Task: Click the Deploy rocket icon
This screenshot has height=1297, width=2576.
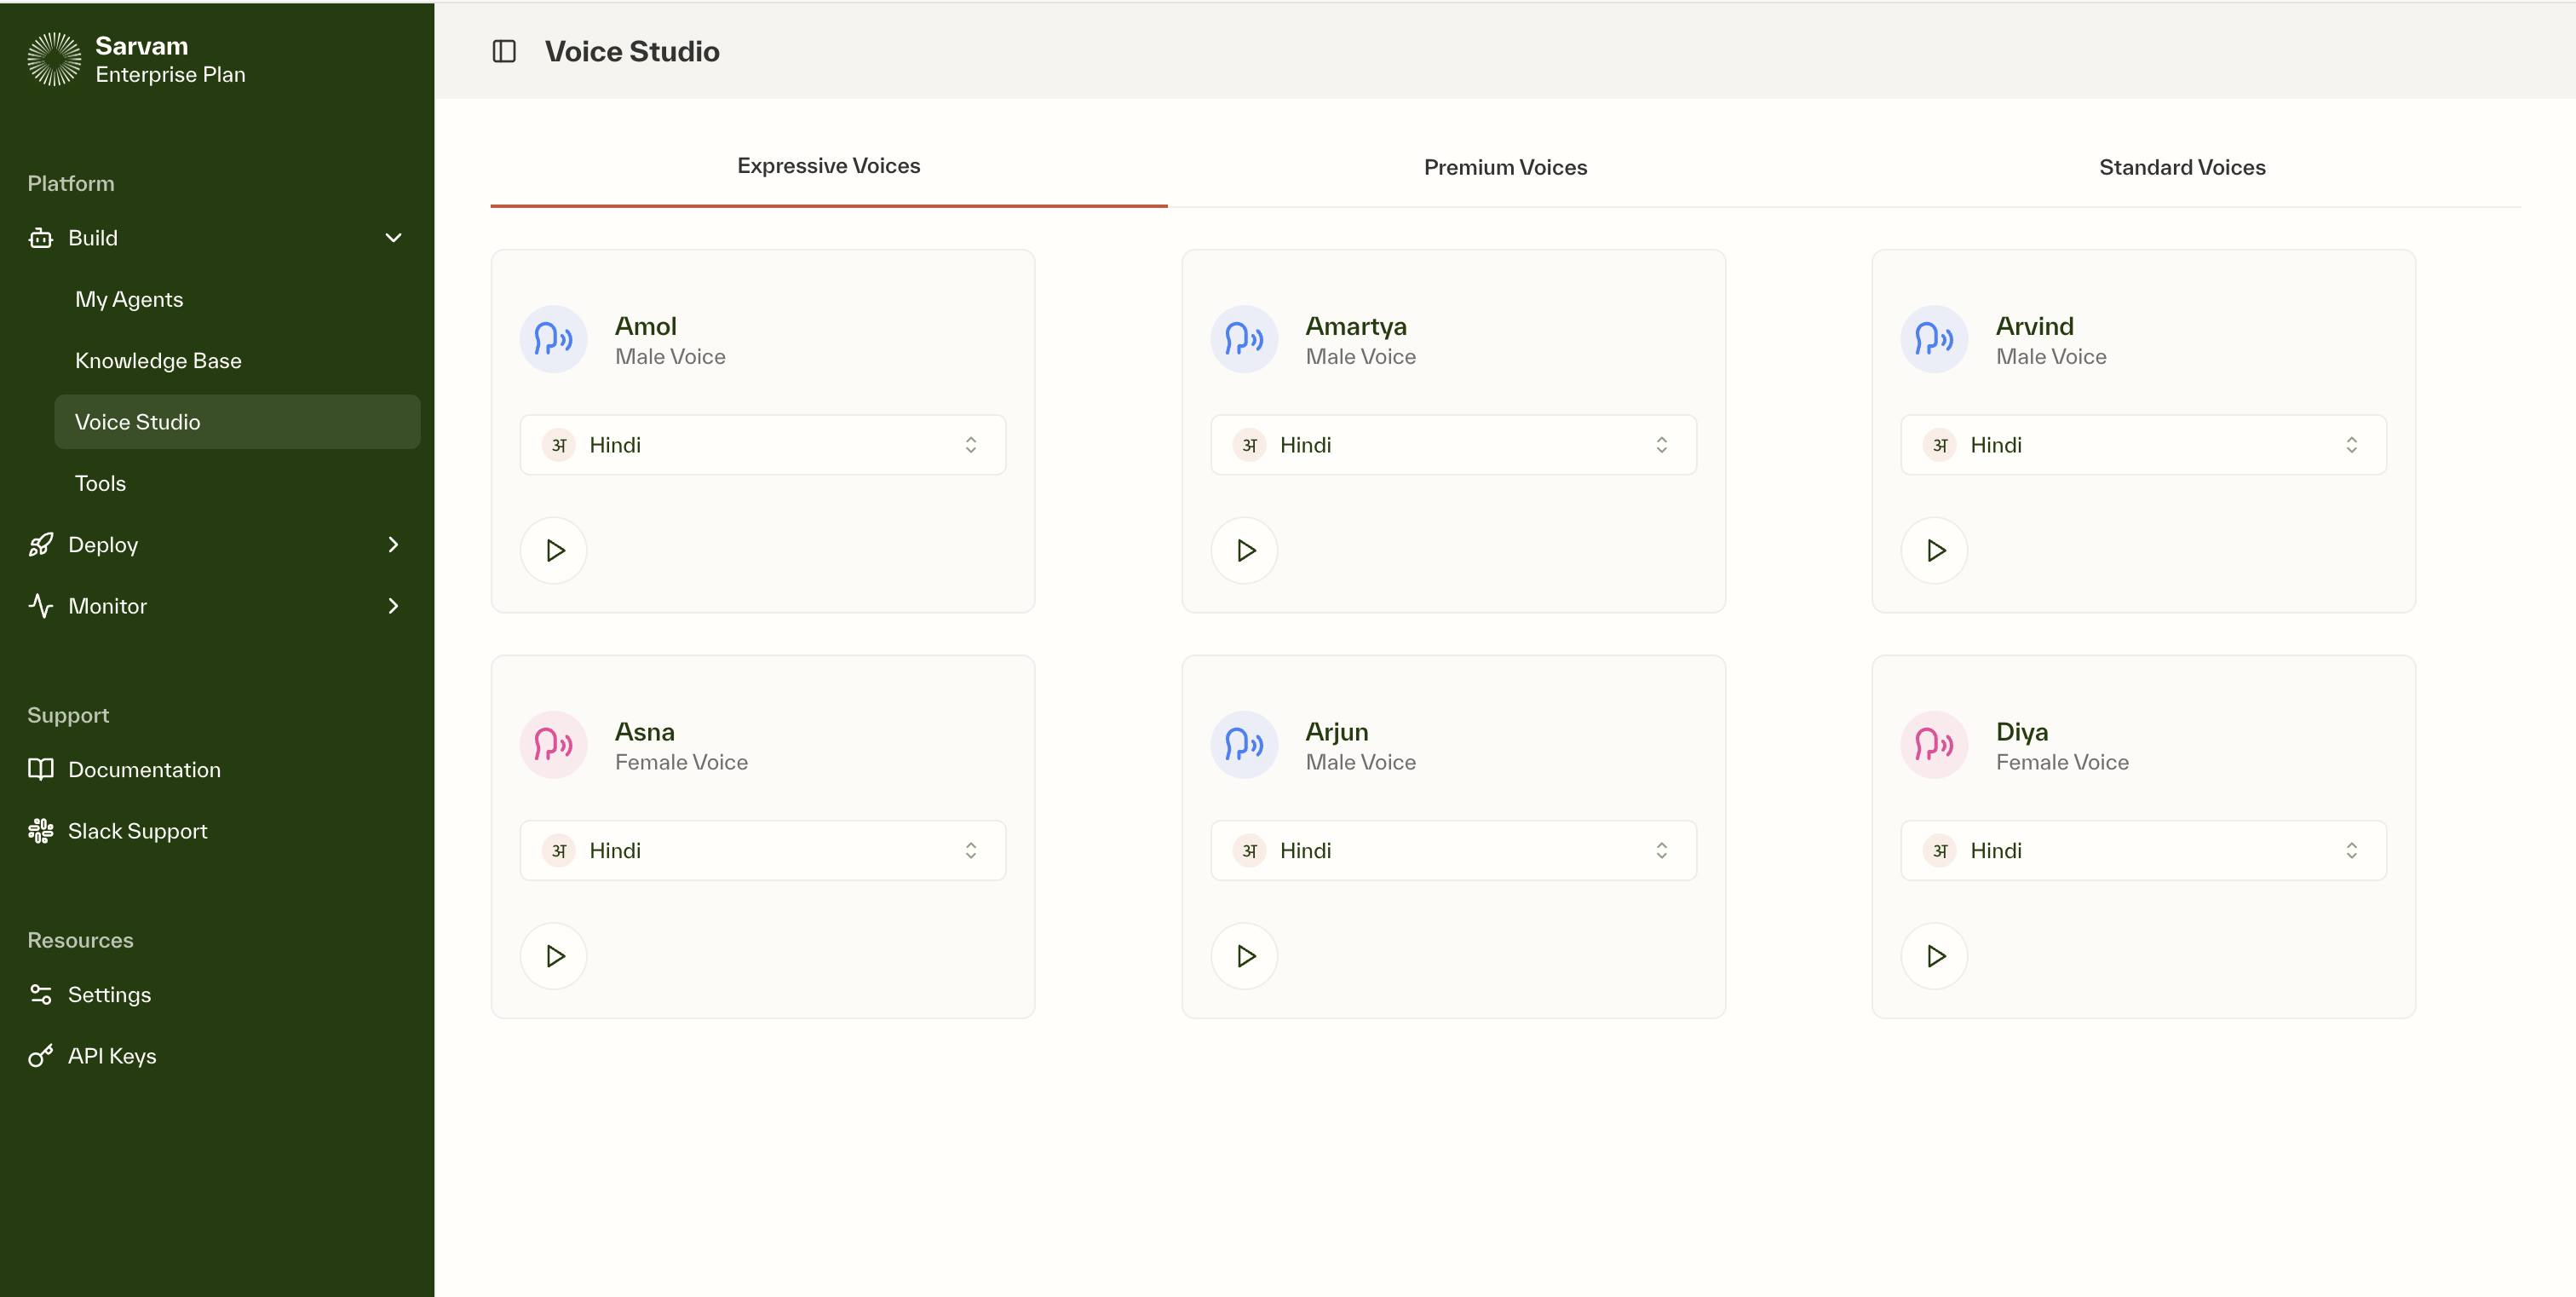Action: pos(41,545)
